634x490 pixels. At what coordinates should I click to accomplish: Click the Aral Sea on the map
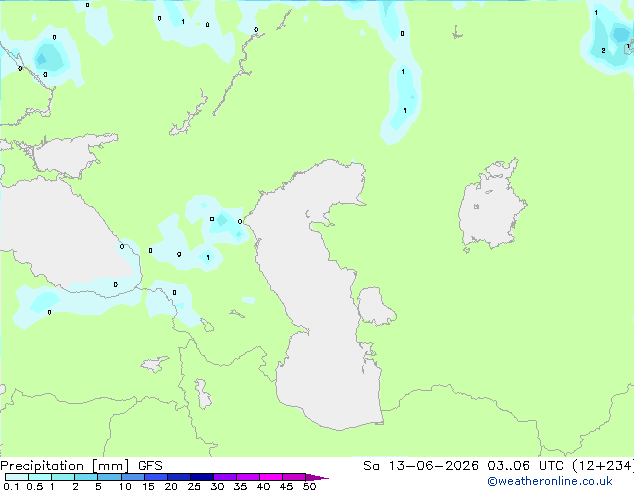click(491, 206)
